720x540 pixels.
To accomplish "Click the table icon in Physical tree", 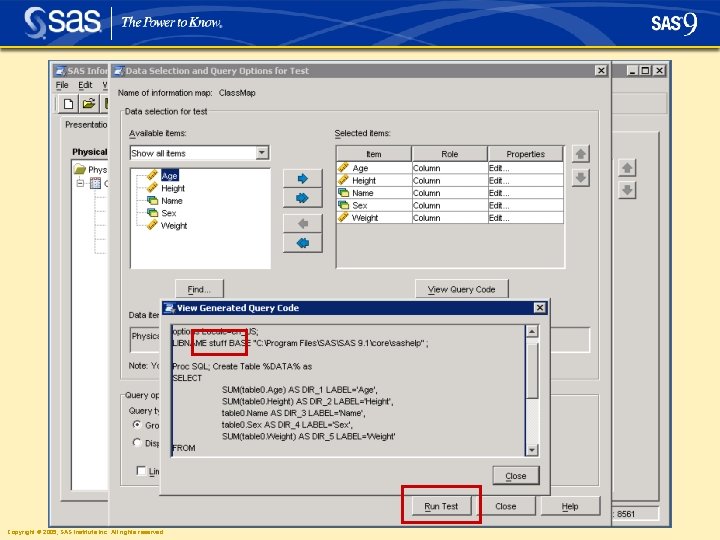I will 95,183.
